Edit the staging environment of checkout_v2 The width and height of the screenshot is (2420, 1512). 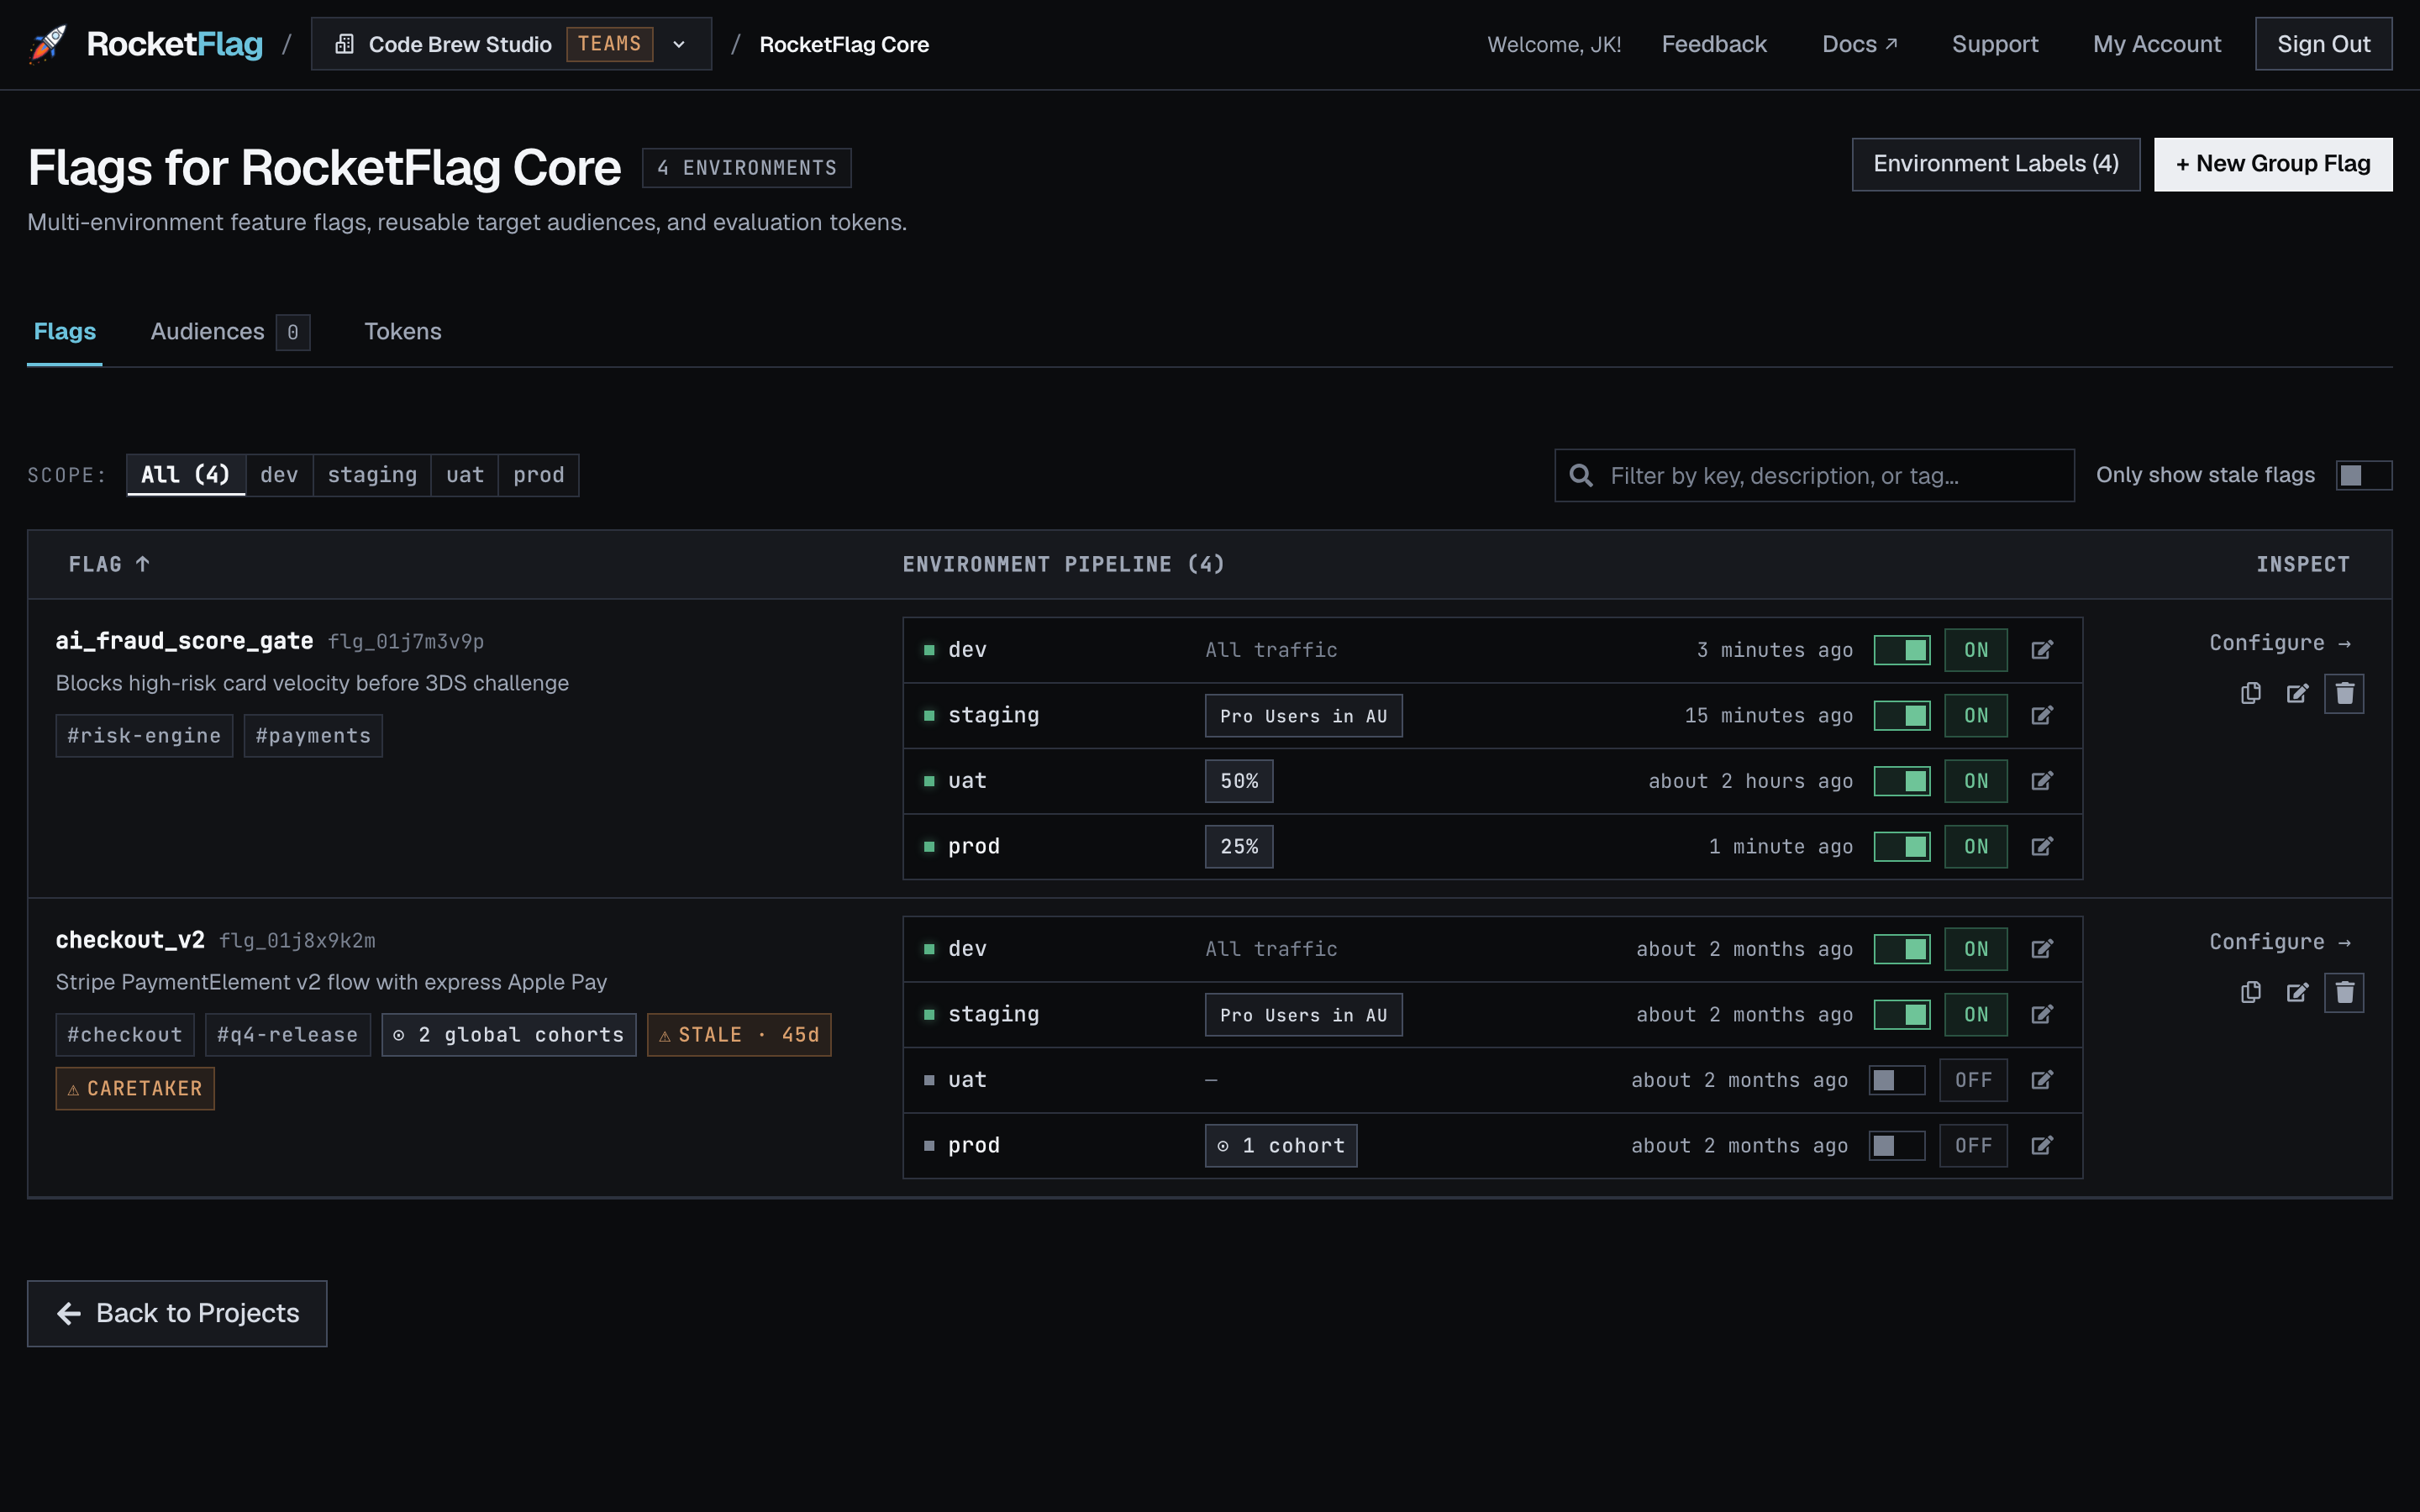(2042, 1014)
